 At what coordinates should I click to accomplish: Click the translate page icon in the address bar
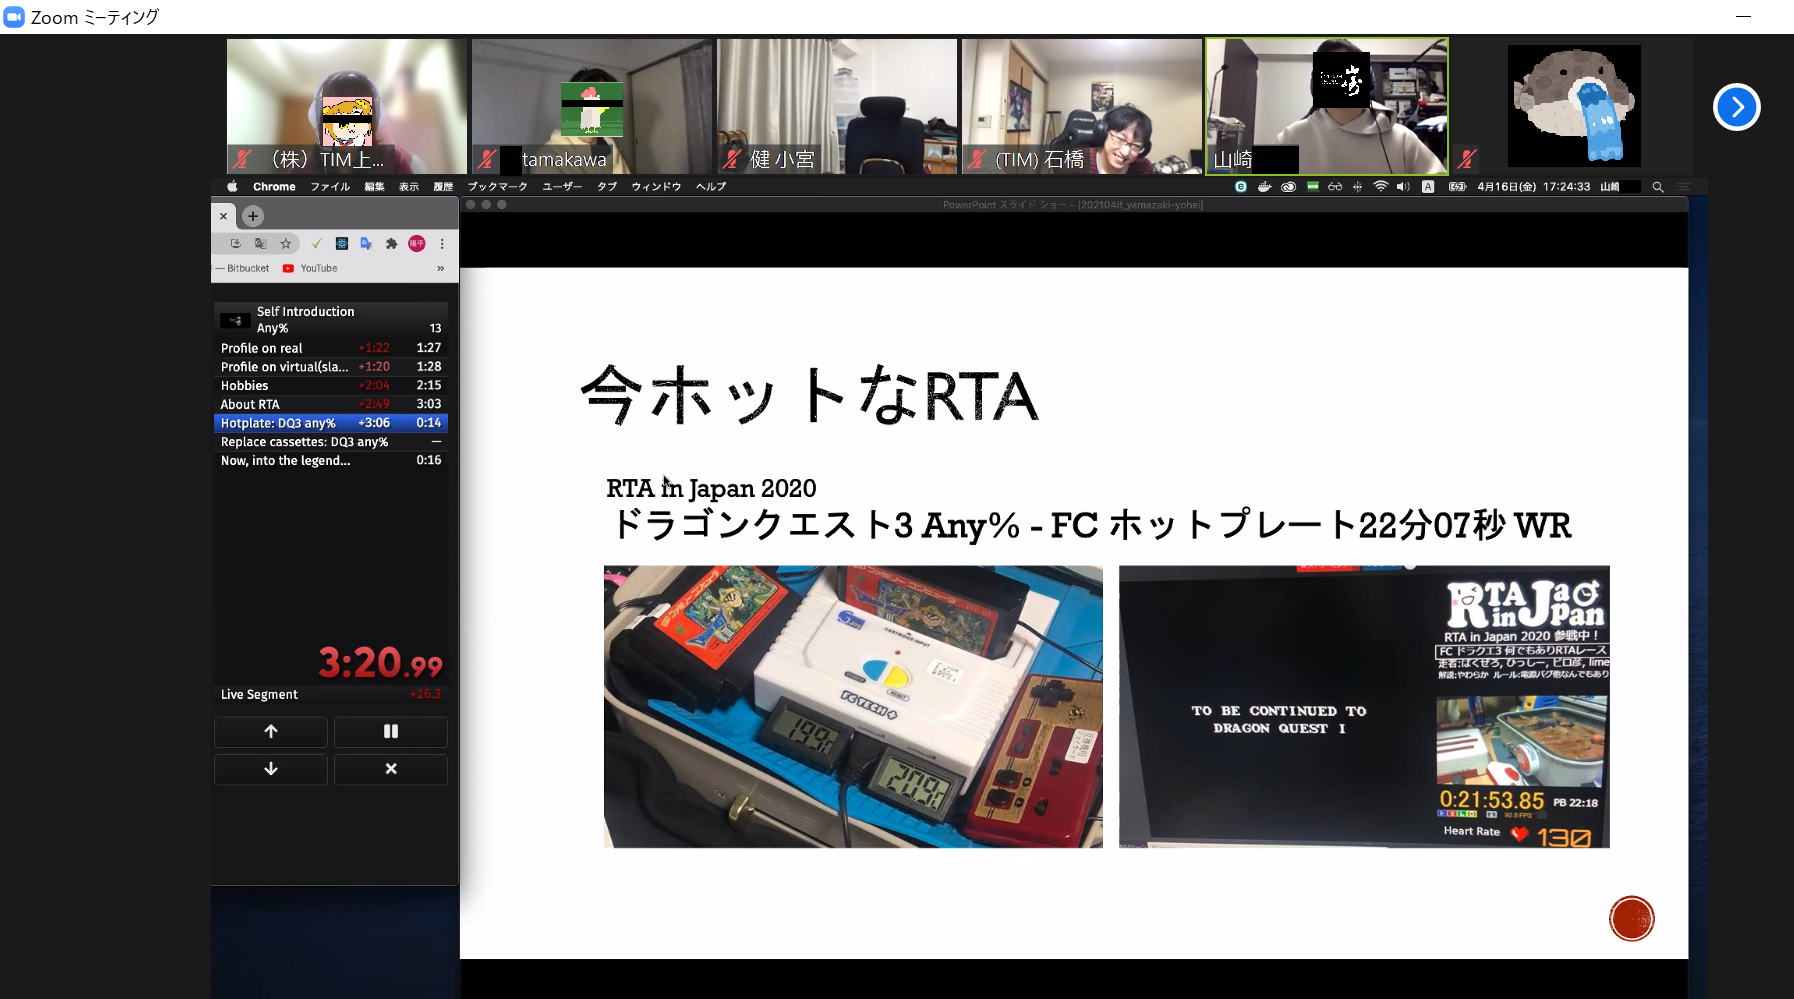[260, 243]
